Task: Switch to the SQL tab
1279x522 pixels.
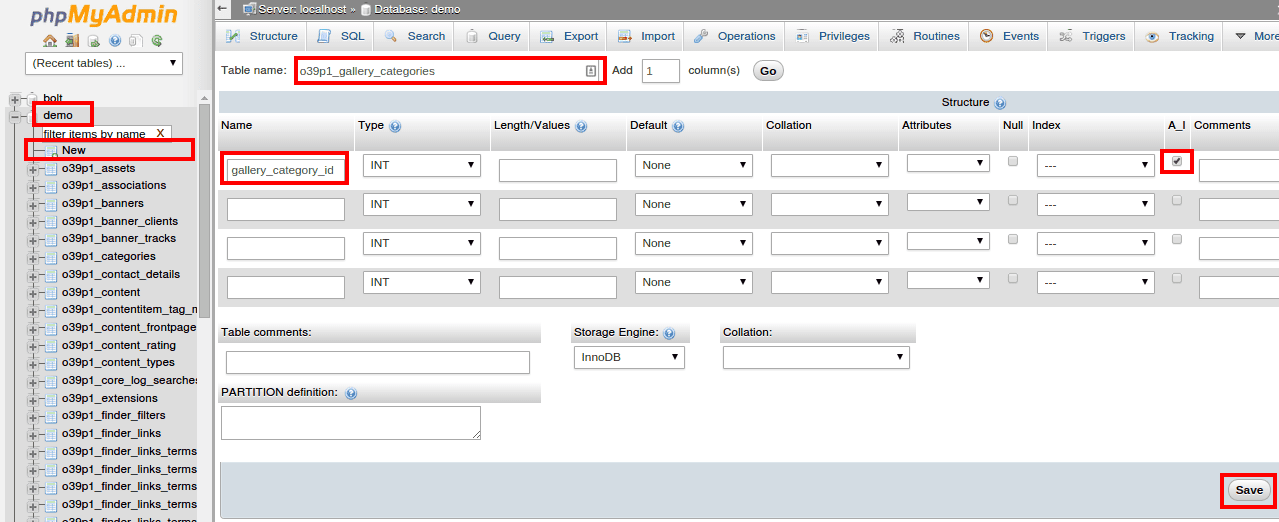Action: tap(340, 36)
